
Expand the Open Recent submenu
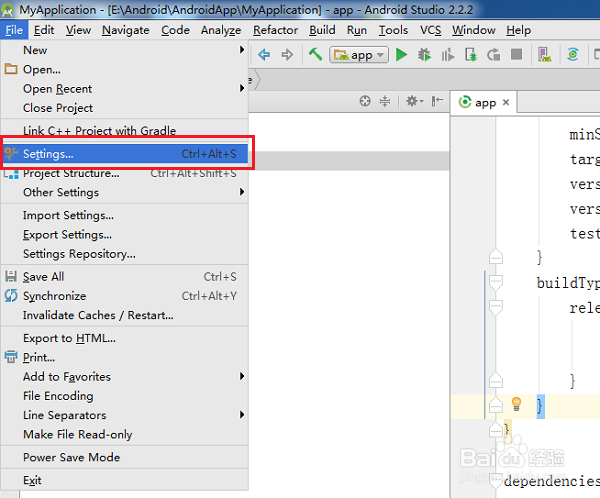125,88
